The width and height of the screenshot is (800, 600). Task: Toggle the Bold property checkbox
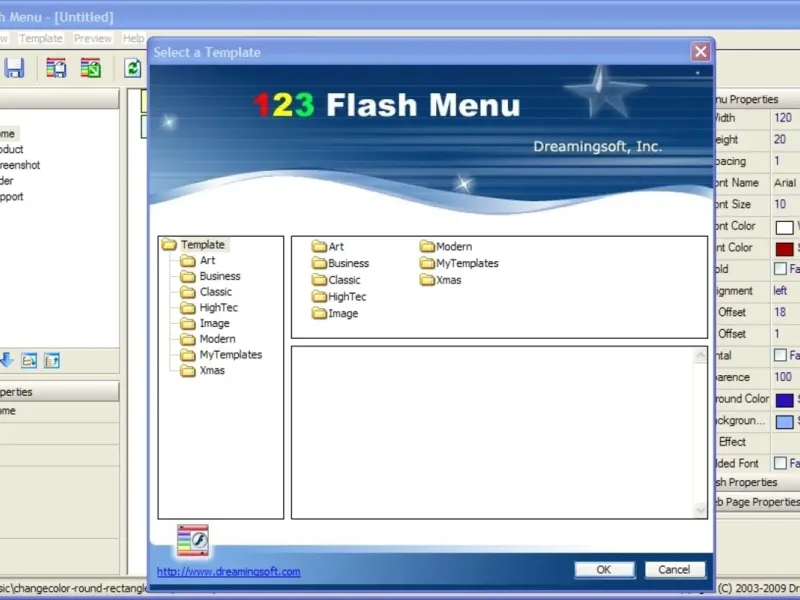(780, 269)
